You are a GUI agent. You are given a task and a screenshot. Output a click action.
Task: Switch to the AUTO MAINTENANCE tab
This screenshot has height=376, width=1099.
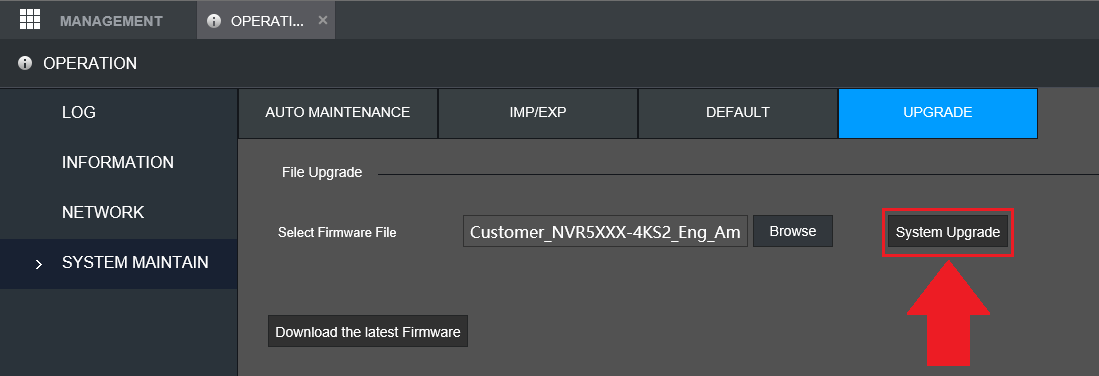[x=338, y=113]
